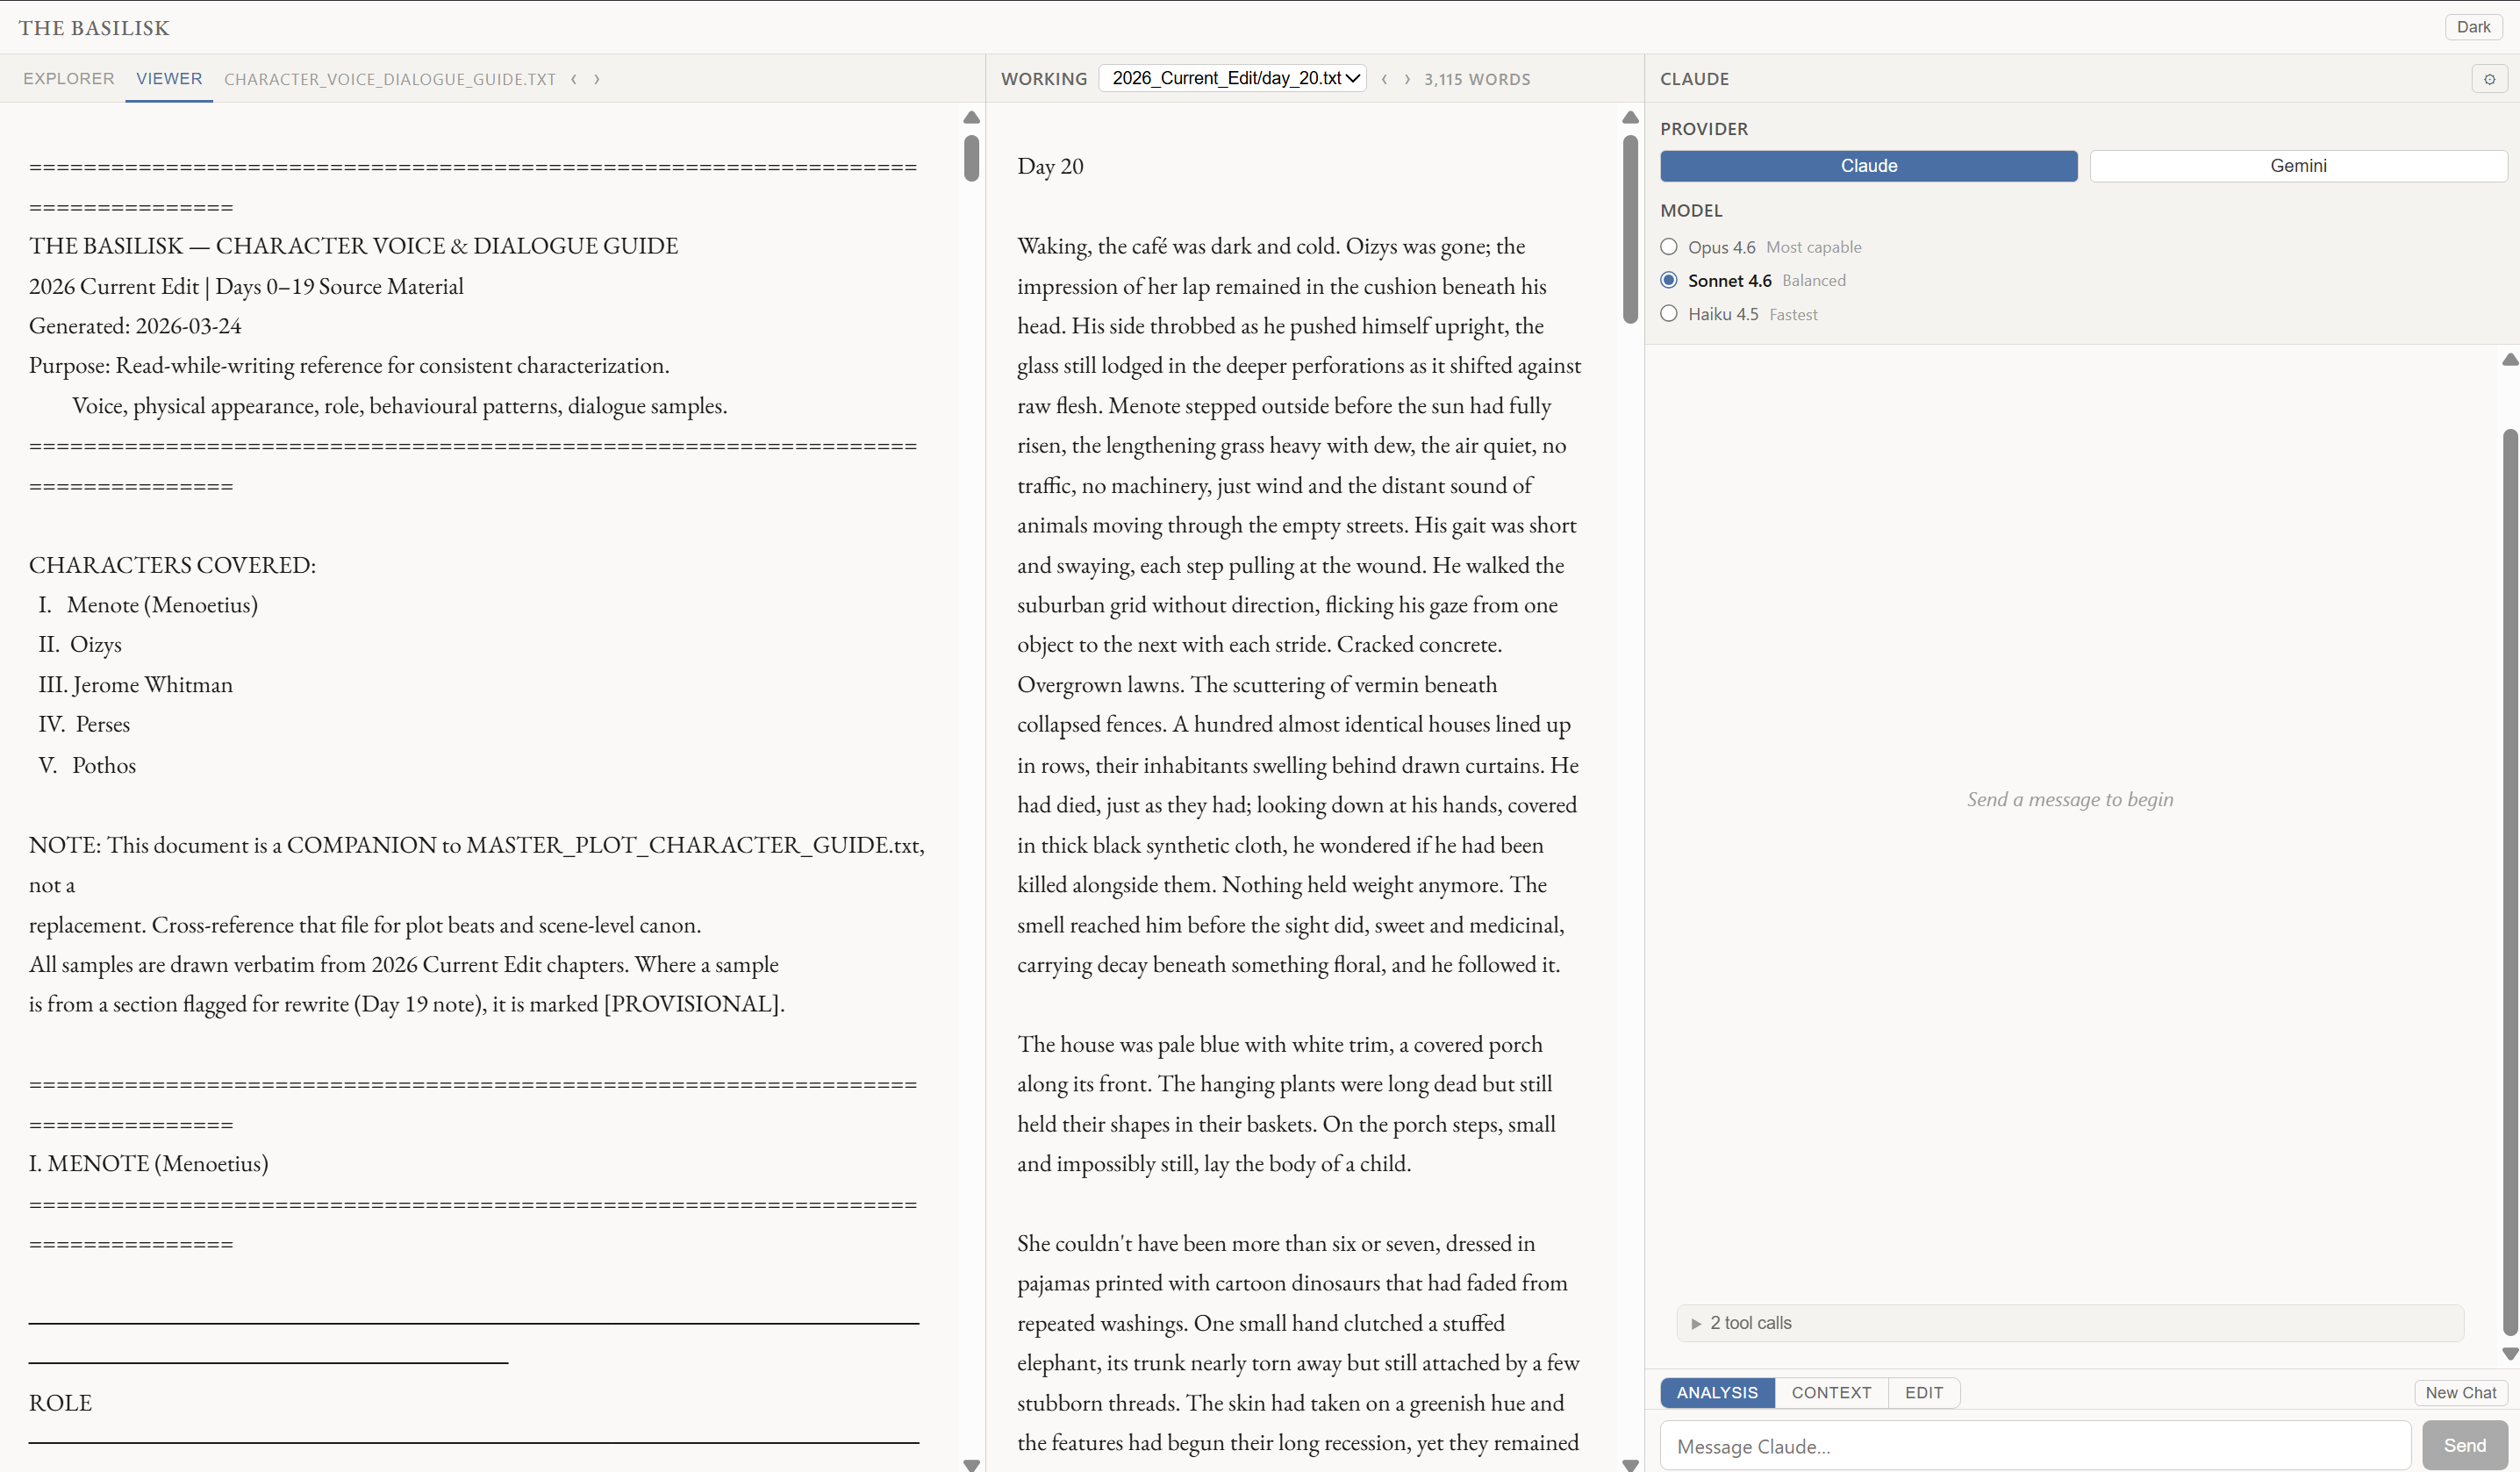2520x1472 pixels.
Task: Select the Analysis mode tab
Action: [1717, 1392]
